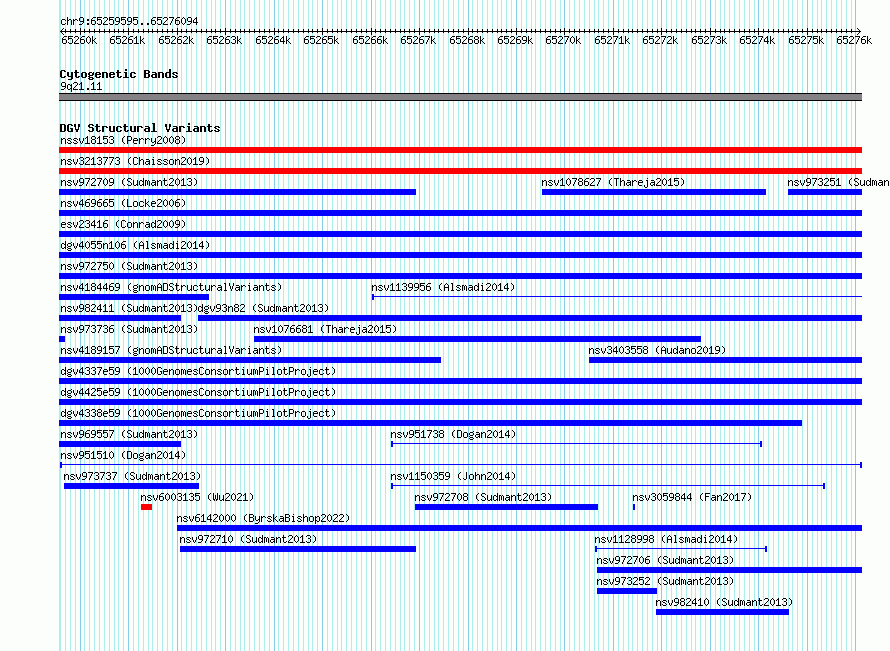Click the 65264k ruler tick label

pos(273,40)
